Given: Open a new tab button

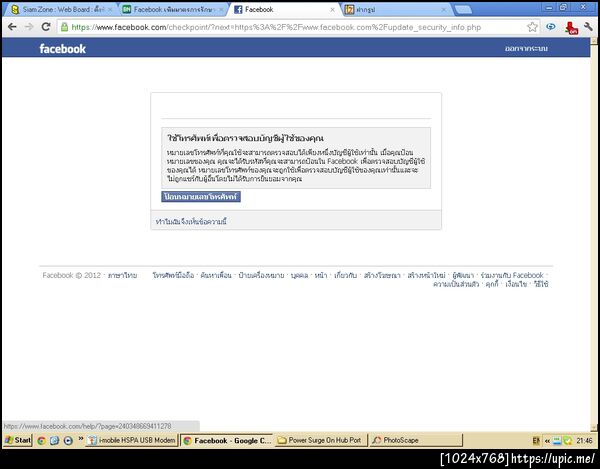Looking at the screenshot, I should click(x=463, y=10).
